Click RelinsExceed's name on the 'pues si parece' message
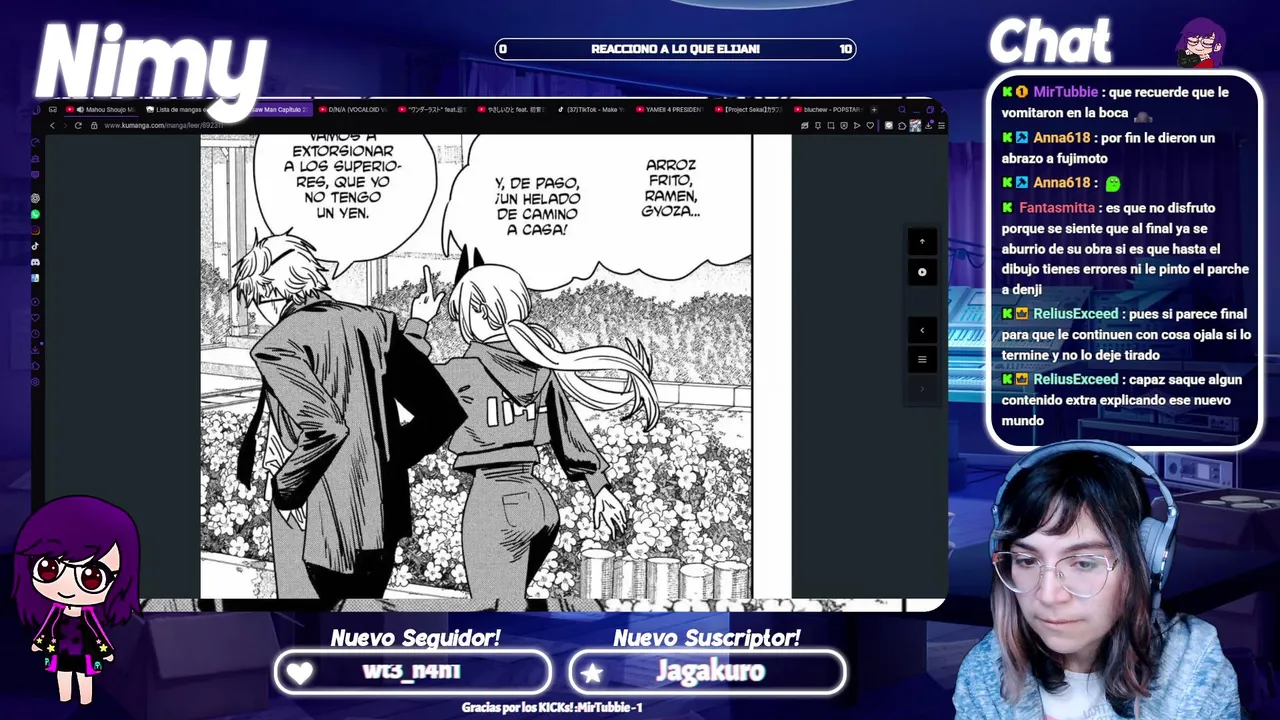 point(1075,314)
